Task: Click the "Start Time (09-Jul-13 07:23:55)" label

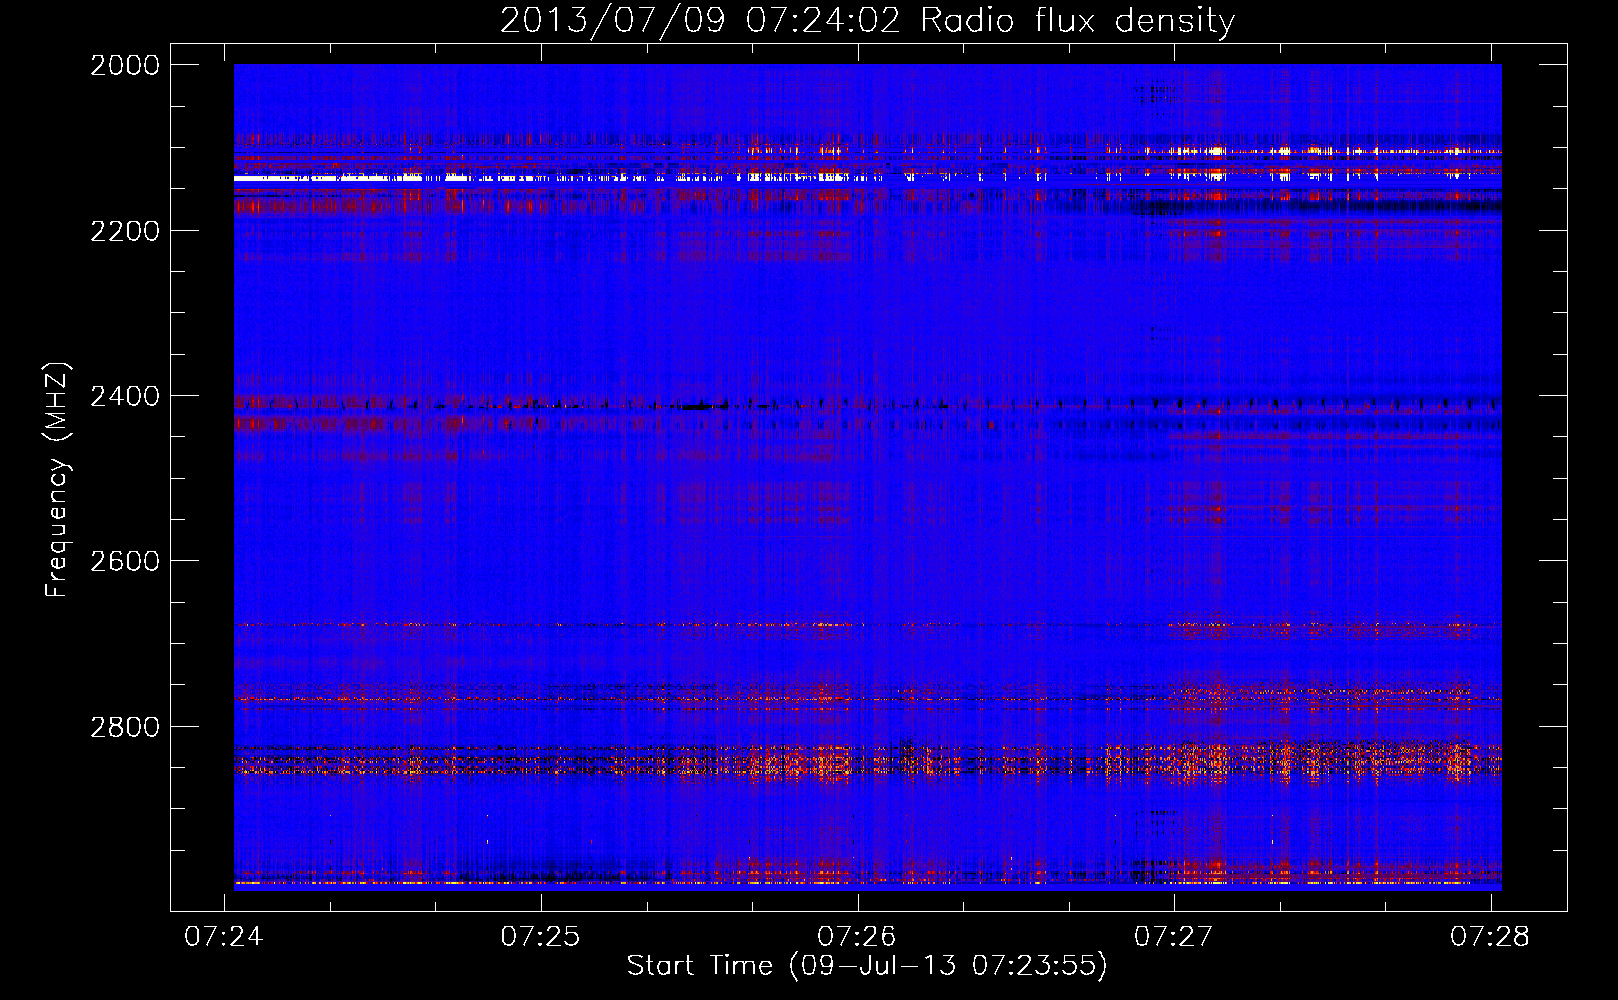Action: [867, 966]
